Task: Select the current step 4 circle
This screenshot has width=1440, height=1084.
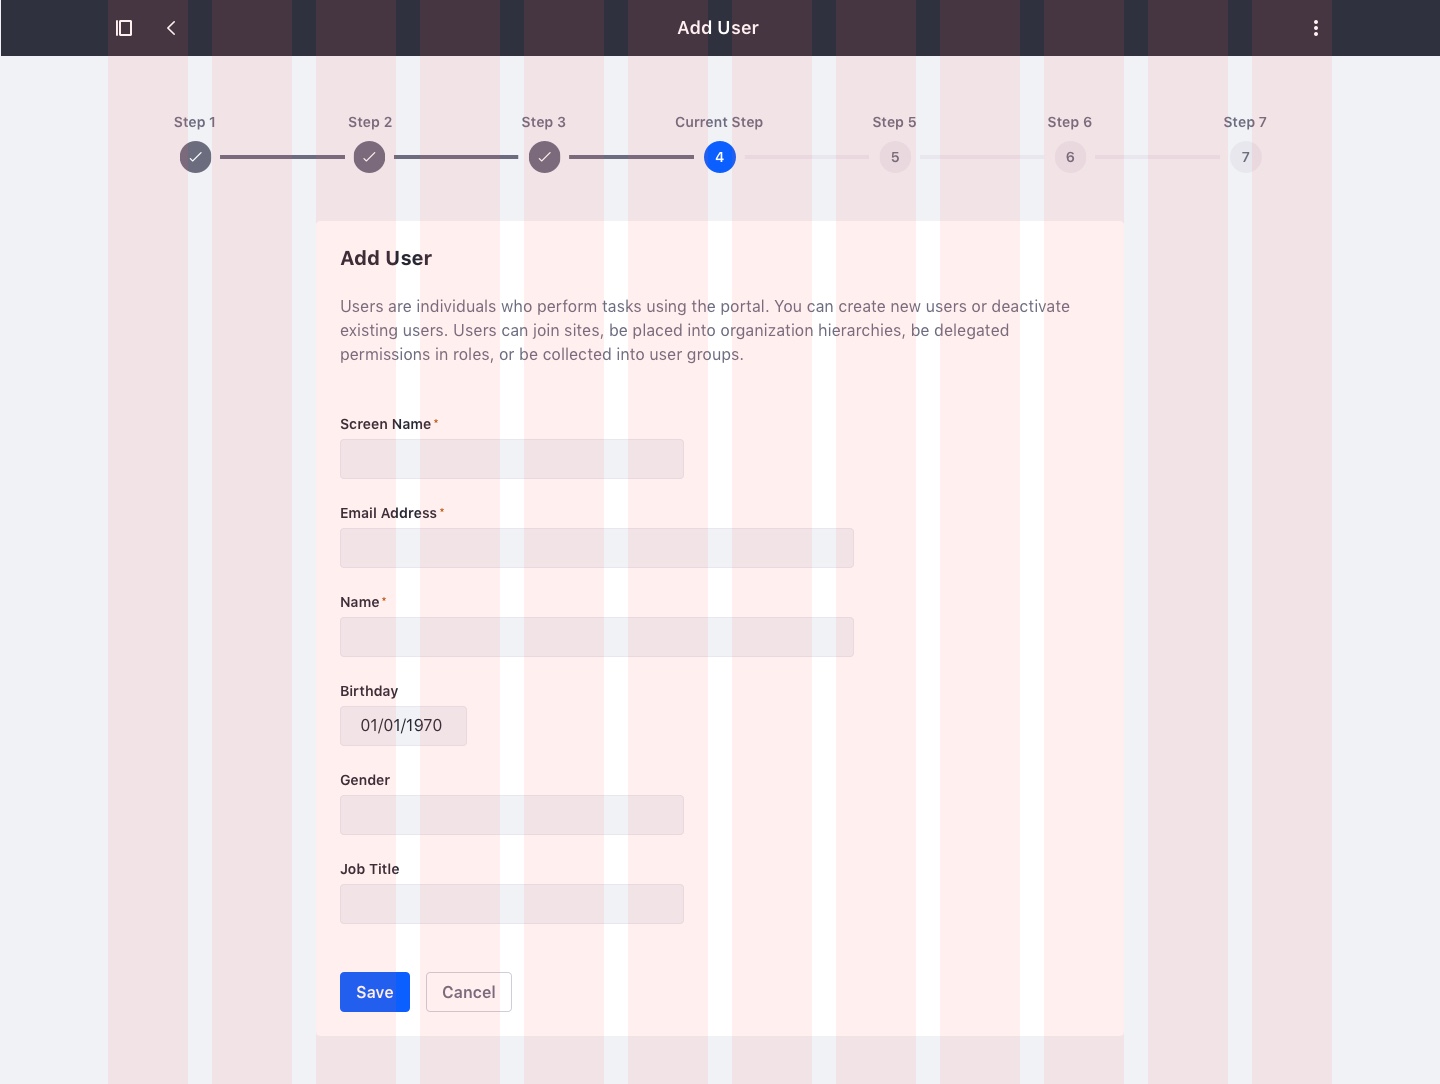Action: [x=719, y=157]
